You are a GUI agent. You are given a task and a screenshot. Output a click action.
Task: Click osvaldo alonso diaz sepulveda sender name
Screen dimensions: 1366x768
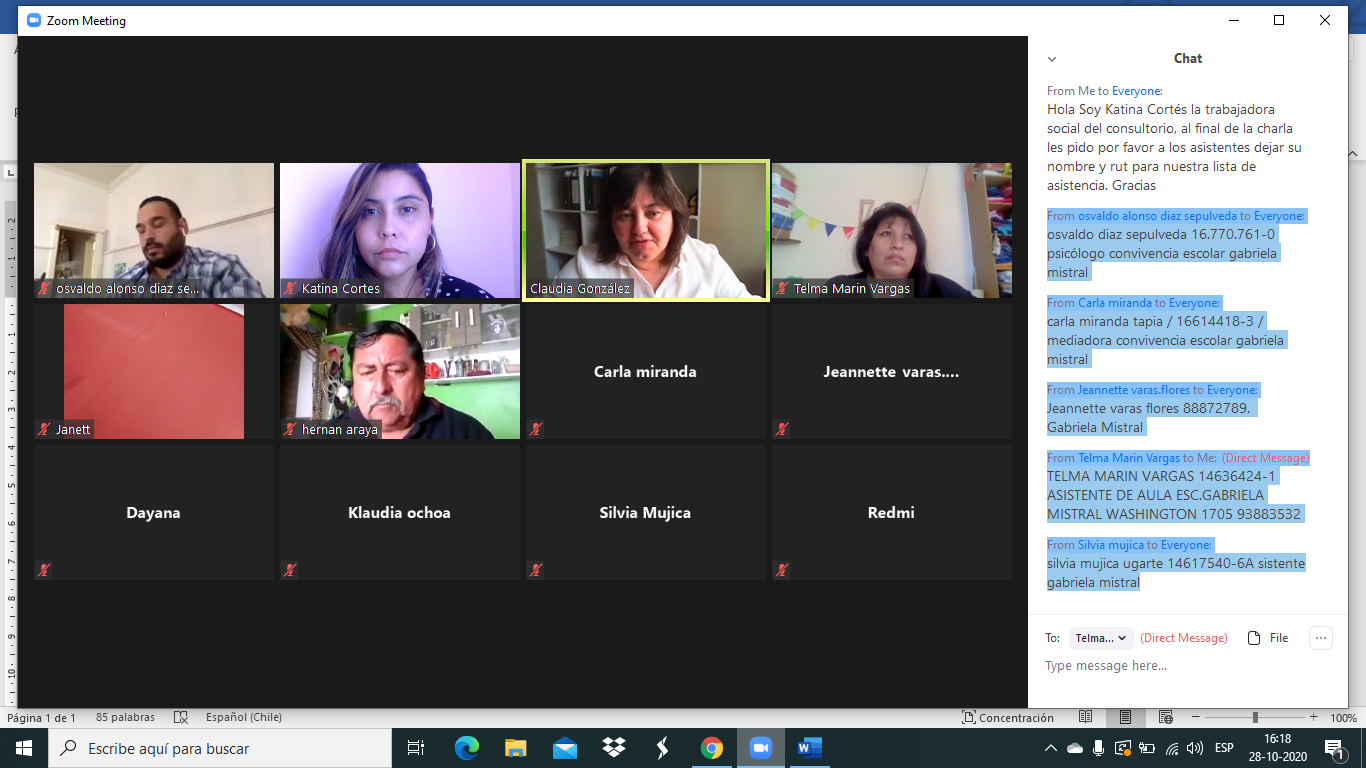1157,216
